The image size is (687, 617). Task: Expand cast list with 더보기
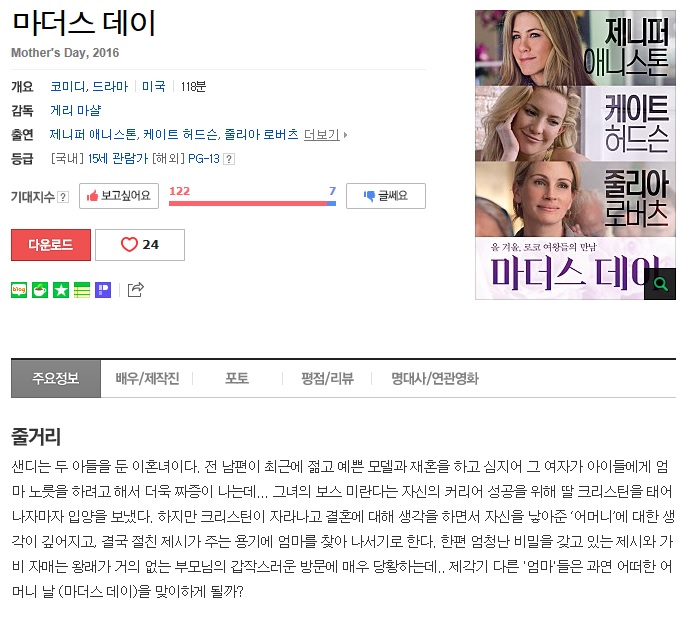tap(325, 135)
